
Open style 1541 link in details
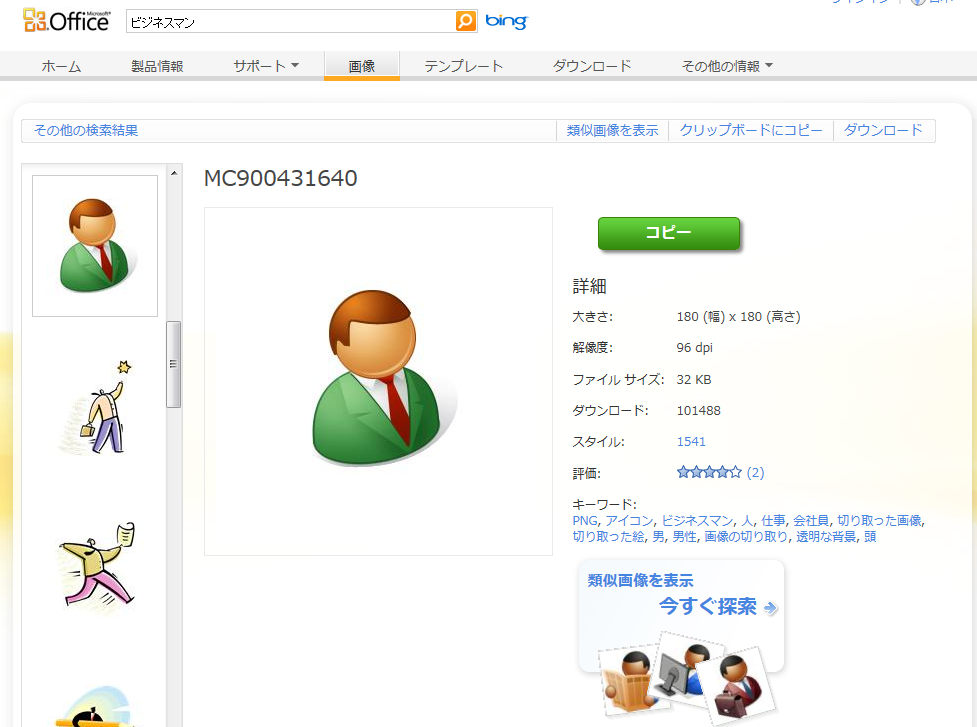(690, 441)
